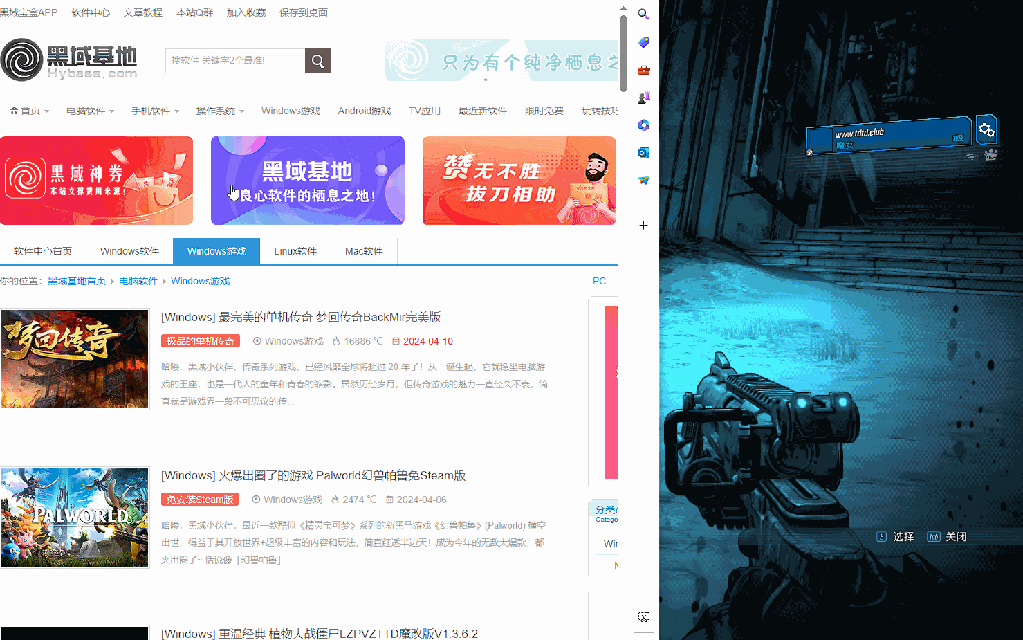Open the Palworld article thumbnail
The height and width of the screenshot is (640, 1023).
pos(74,517)
